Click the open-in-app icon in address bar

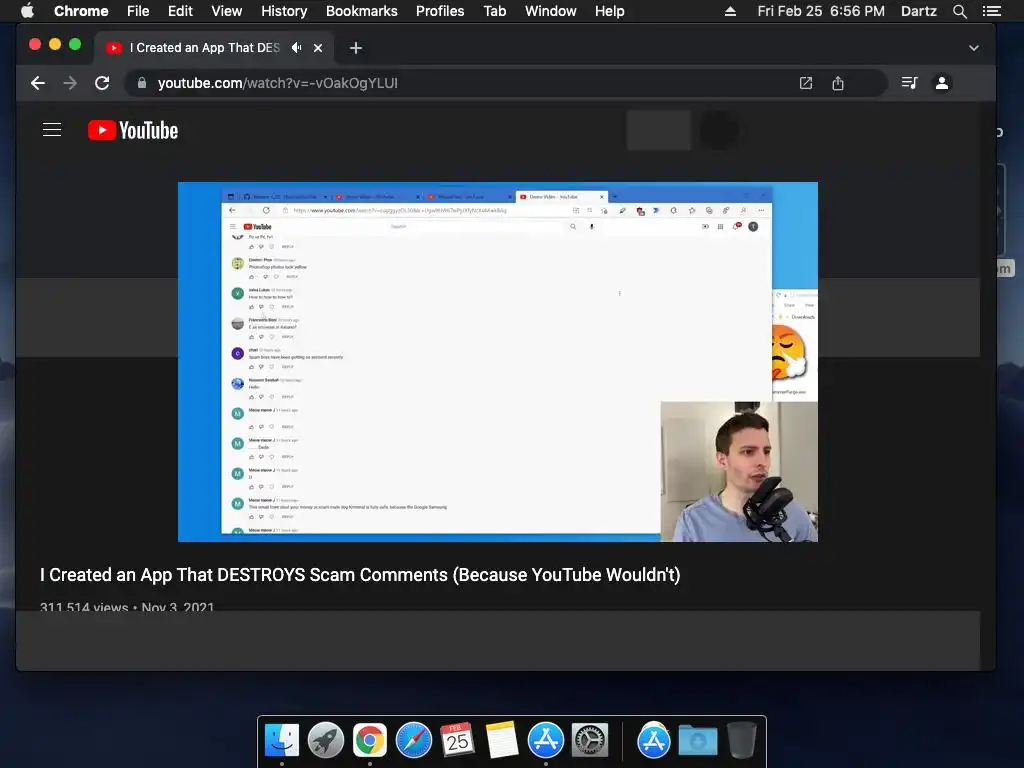click(x=806, y=83)
